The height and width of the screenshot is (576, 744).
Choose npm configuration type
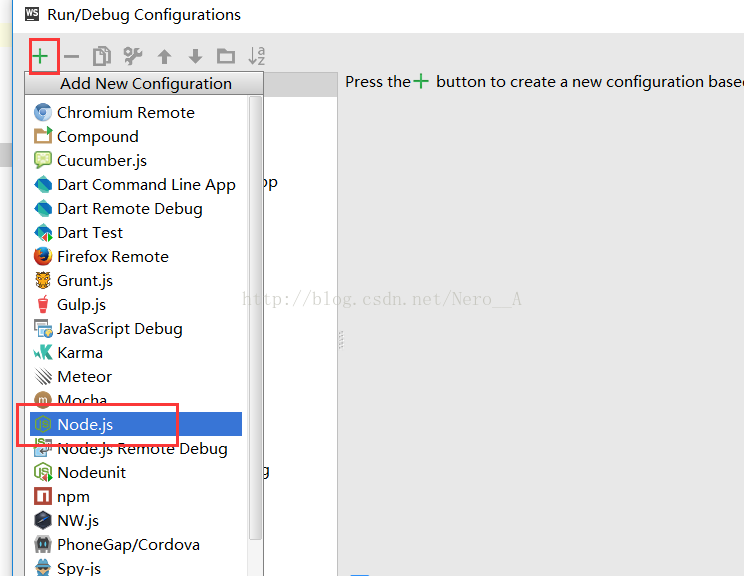coord(138,496)
